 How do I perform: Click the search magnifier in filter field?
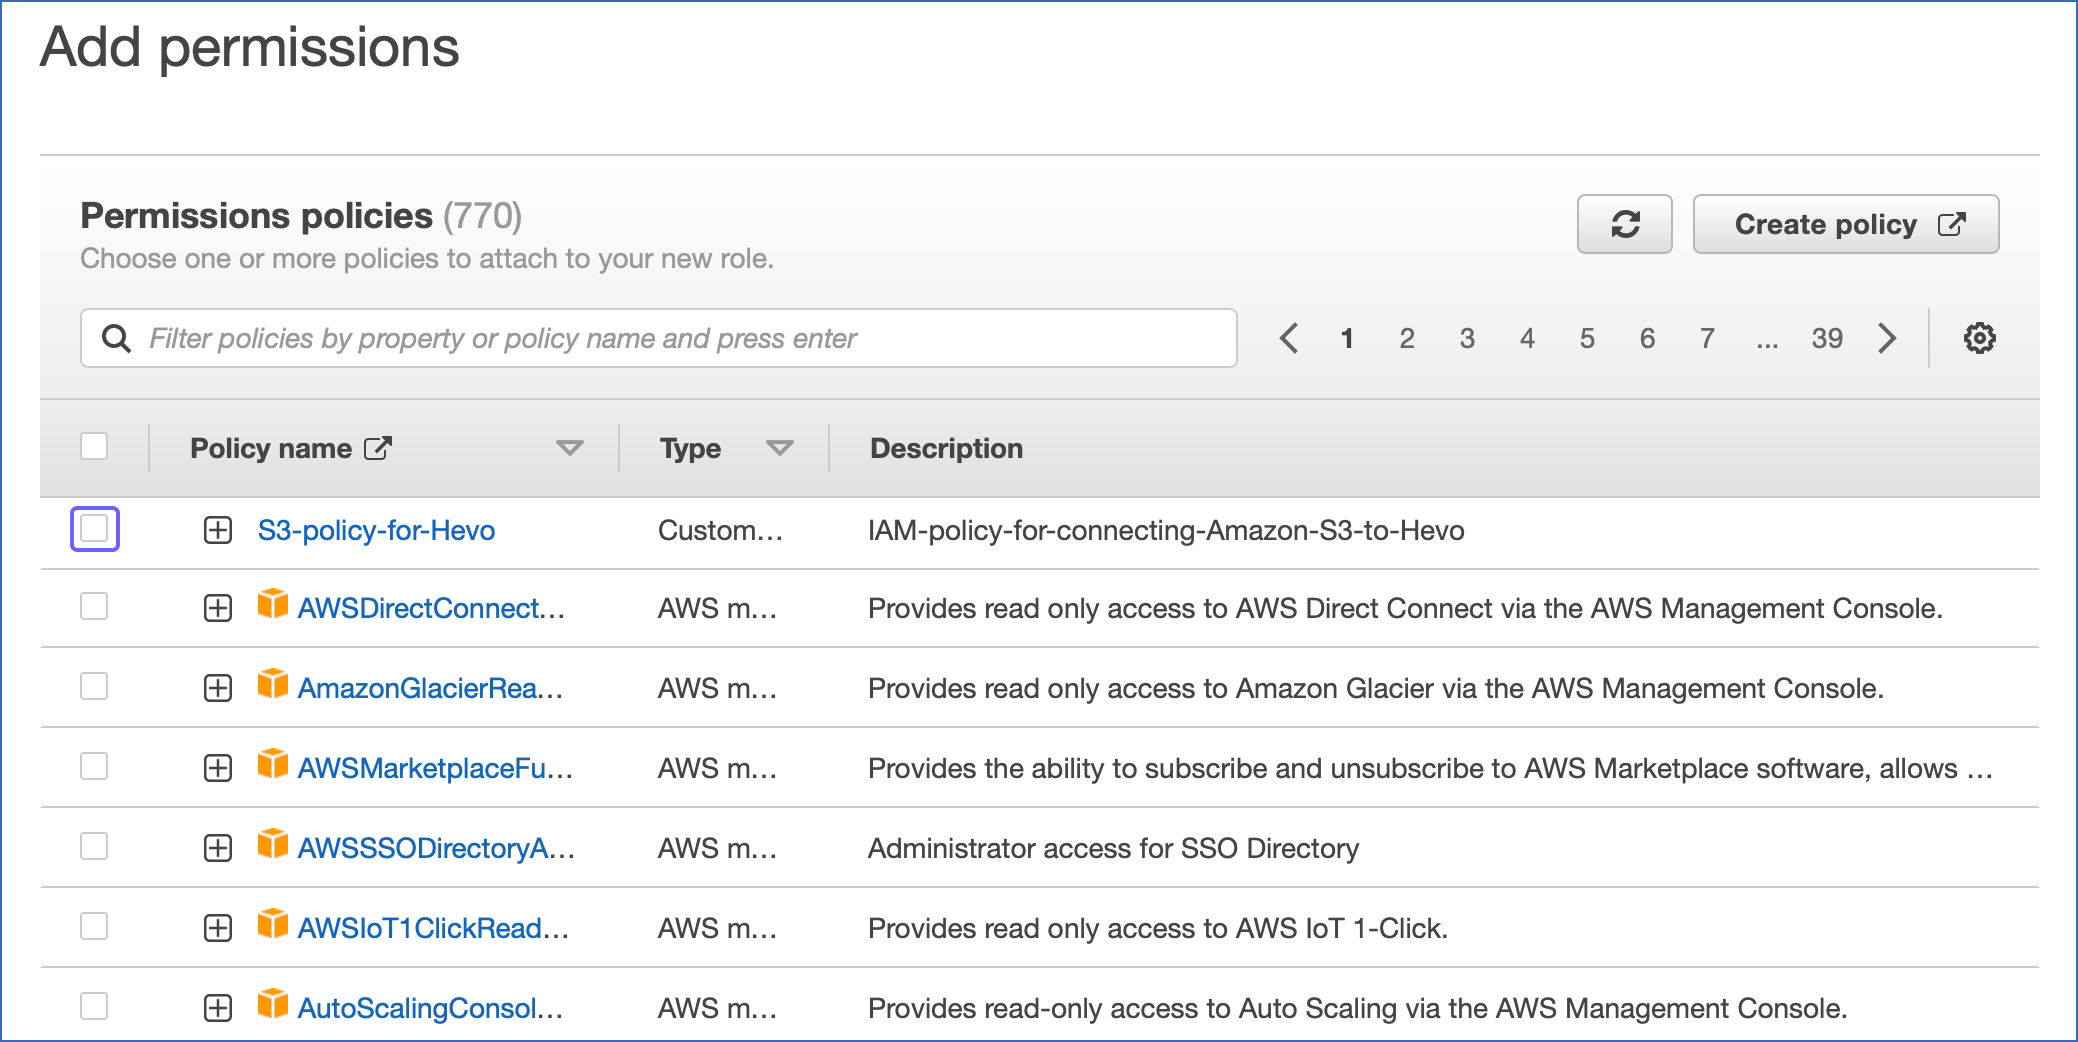click(117, 338)
